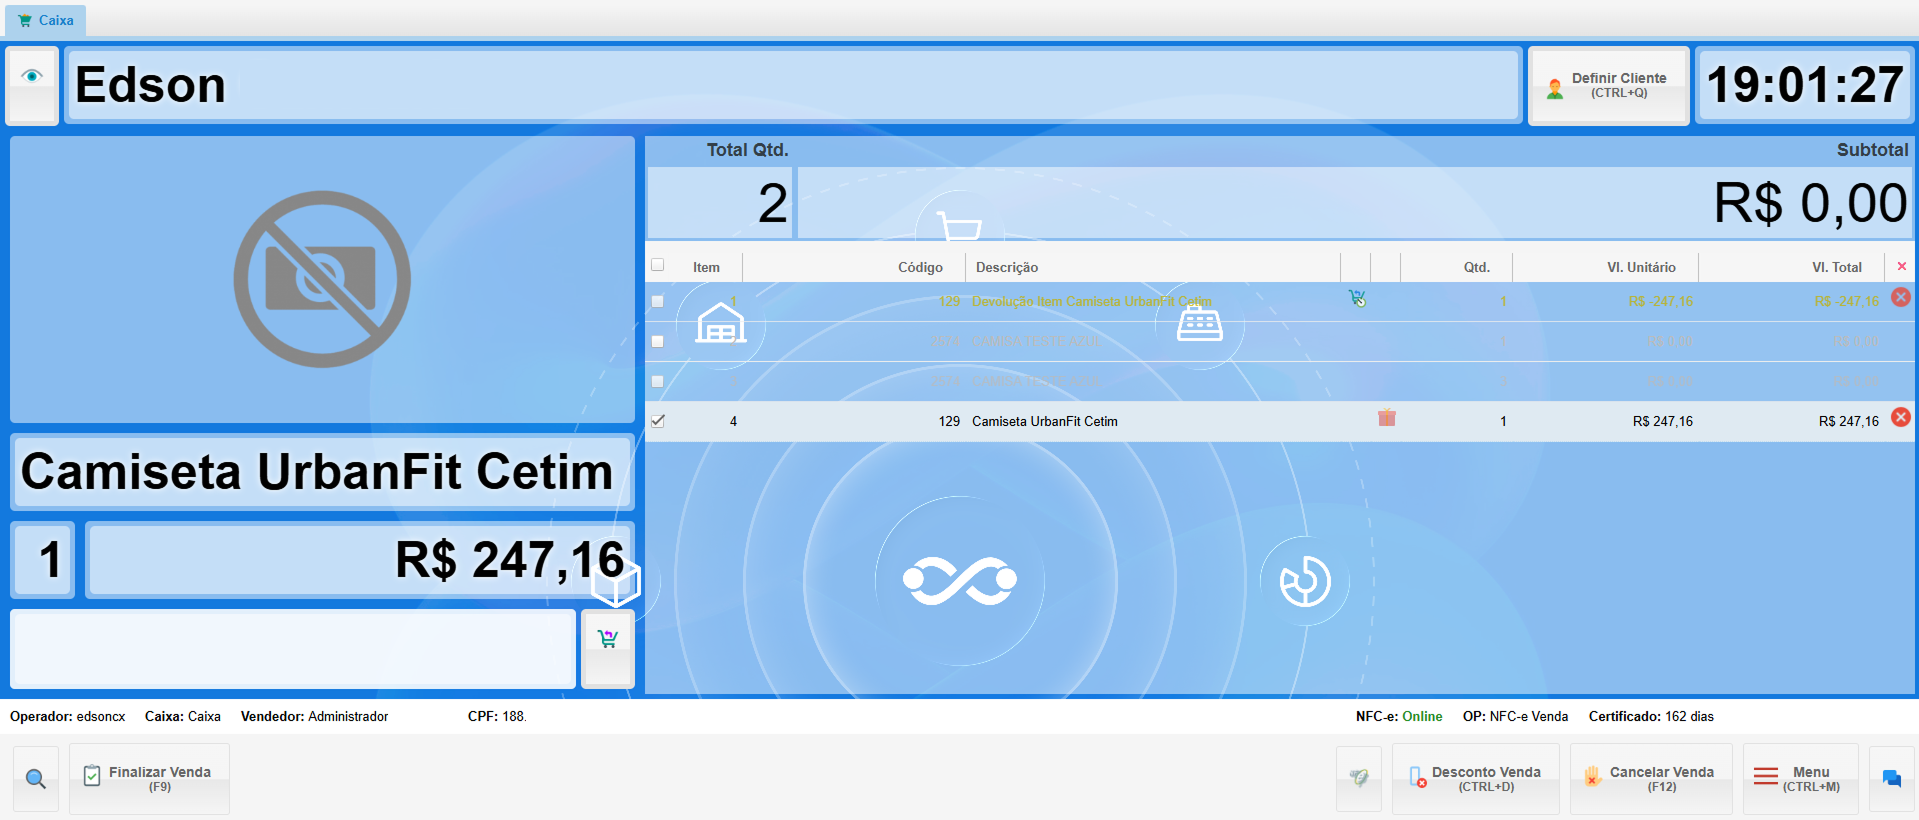The image size is (1919, 820).
Task: Check the checkbox on the Devolução item row
Action: [658, 301]
